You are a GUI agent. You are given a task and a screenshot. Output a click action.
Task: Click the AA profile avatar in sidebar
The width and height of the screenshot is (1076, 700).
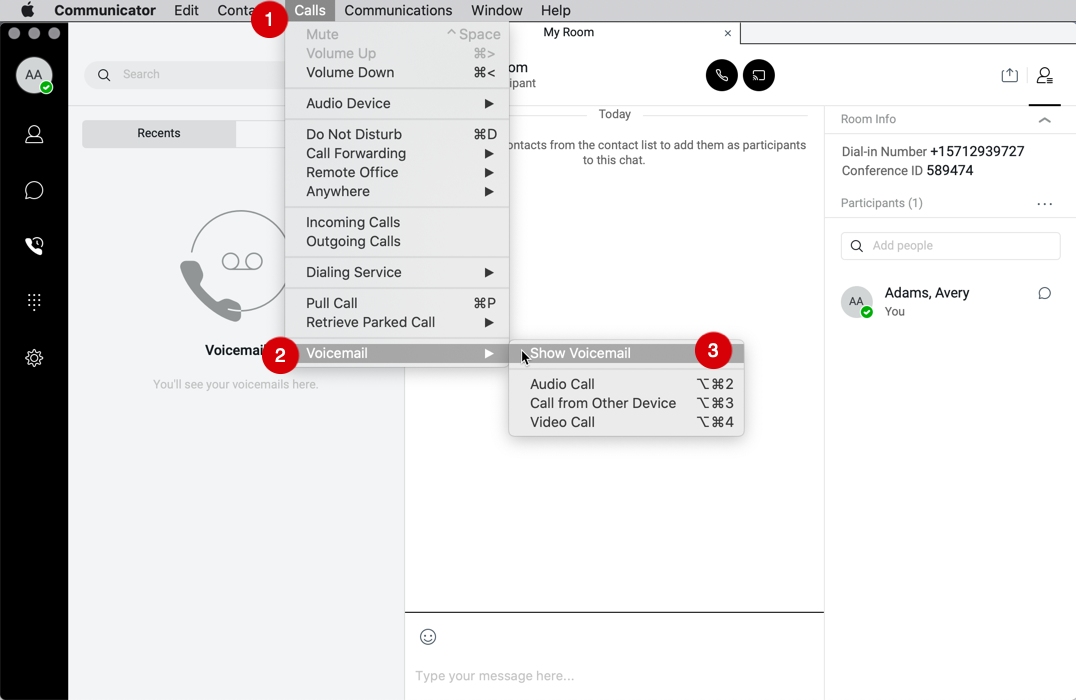(x=34, y=75)
